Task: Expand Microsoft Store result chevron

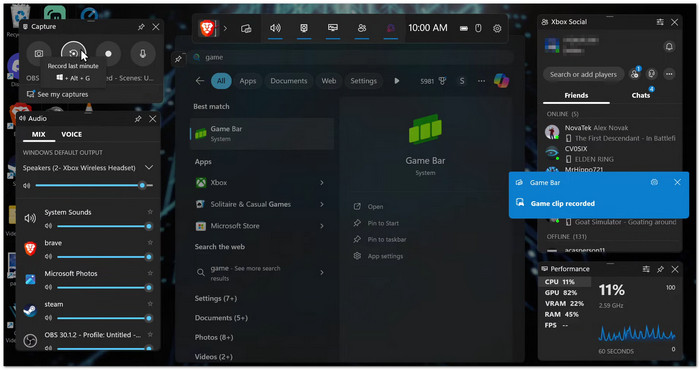Action: pos(322,226)
